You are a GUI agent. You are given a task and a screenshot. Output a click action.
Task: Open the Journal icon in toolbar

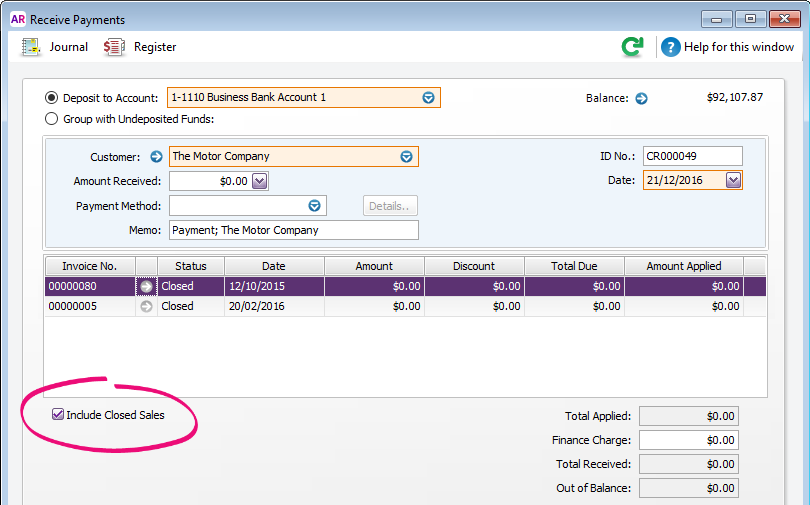click(31, 47)
